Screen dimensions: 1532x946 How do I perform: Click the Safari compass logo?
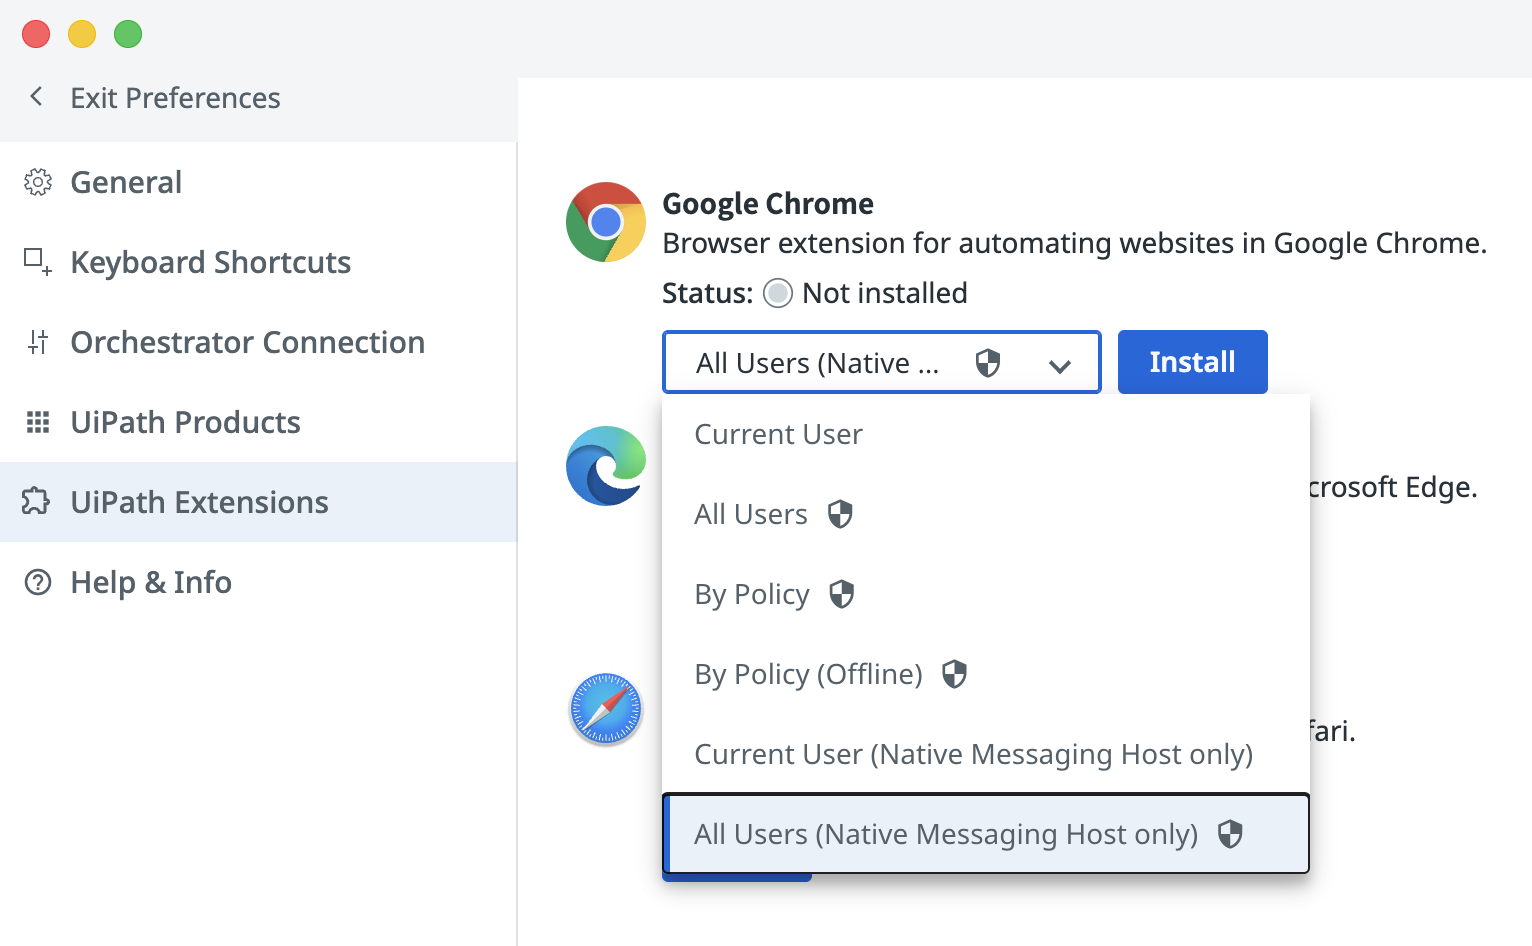(606, 709)
